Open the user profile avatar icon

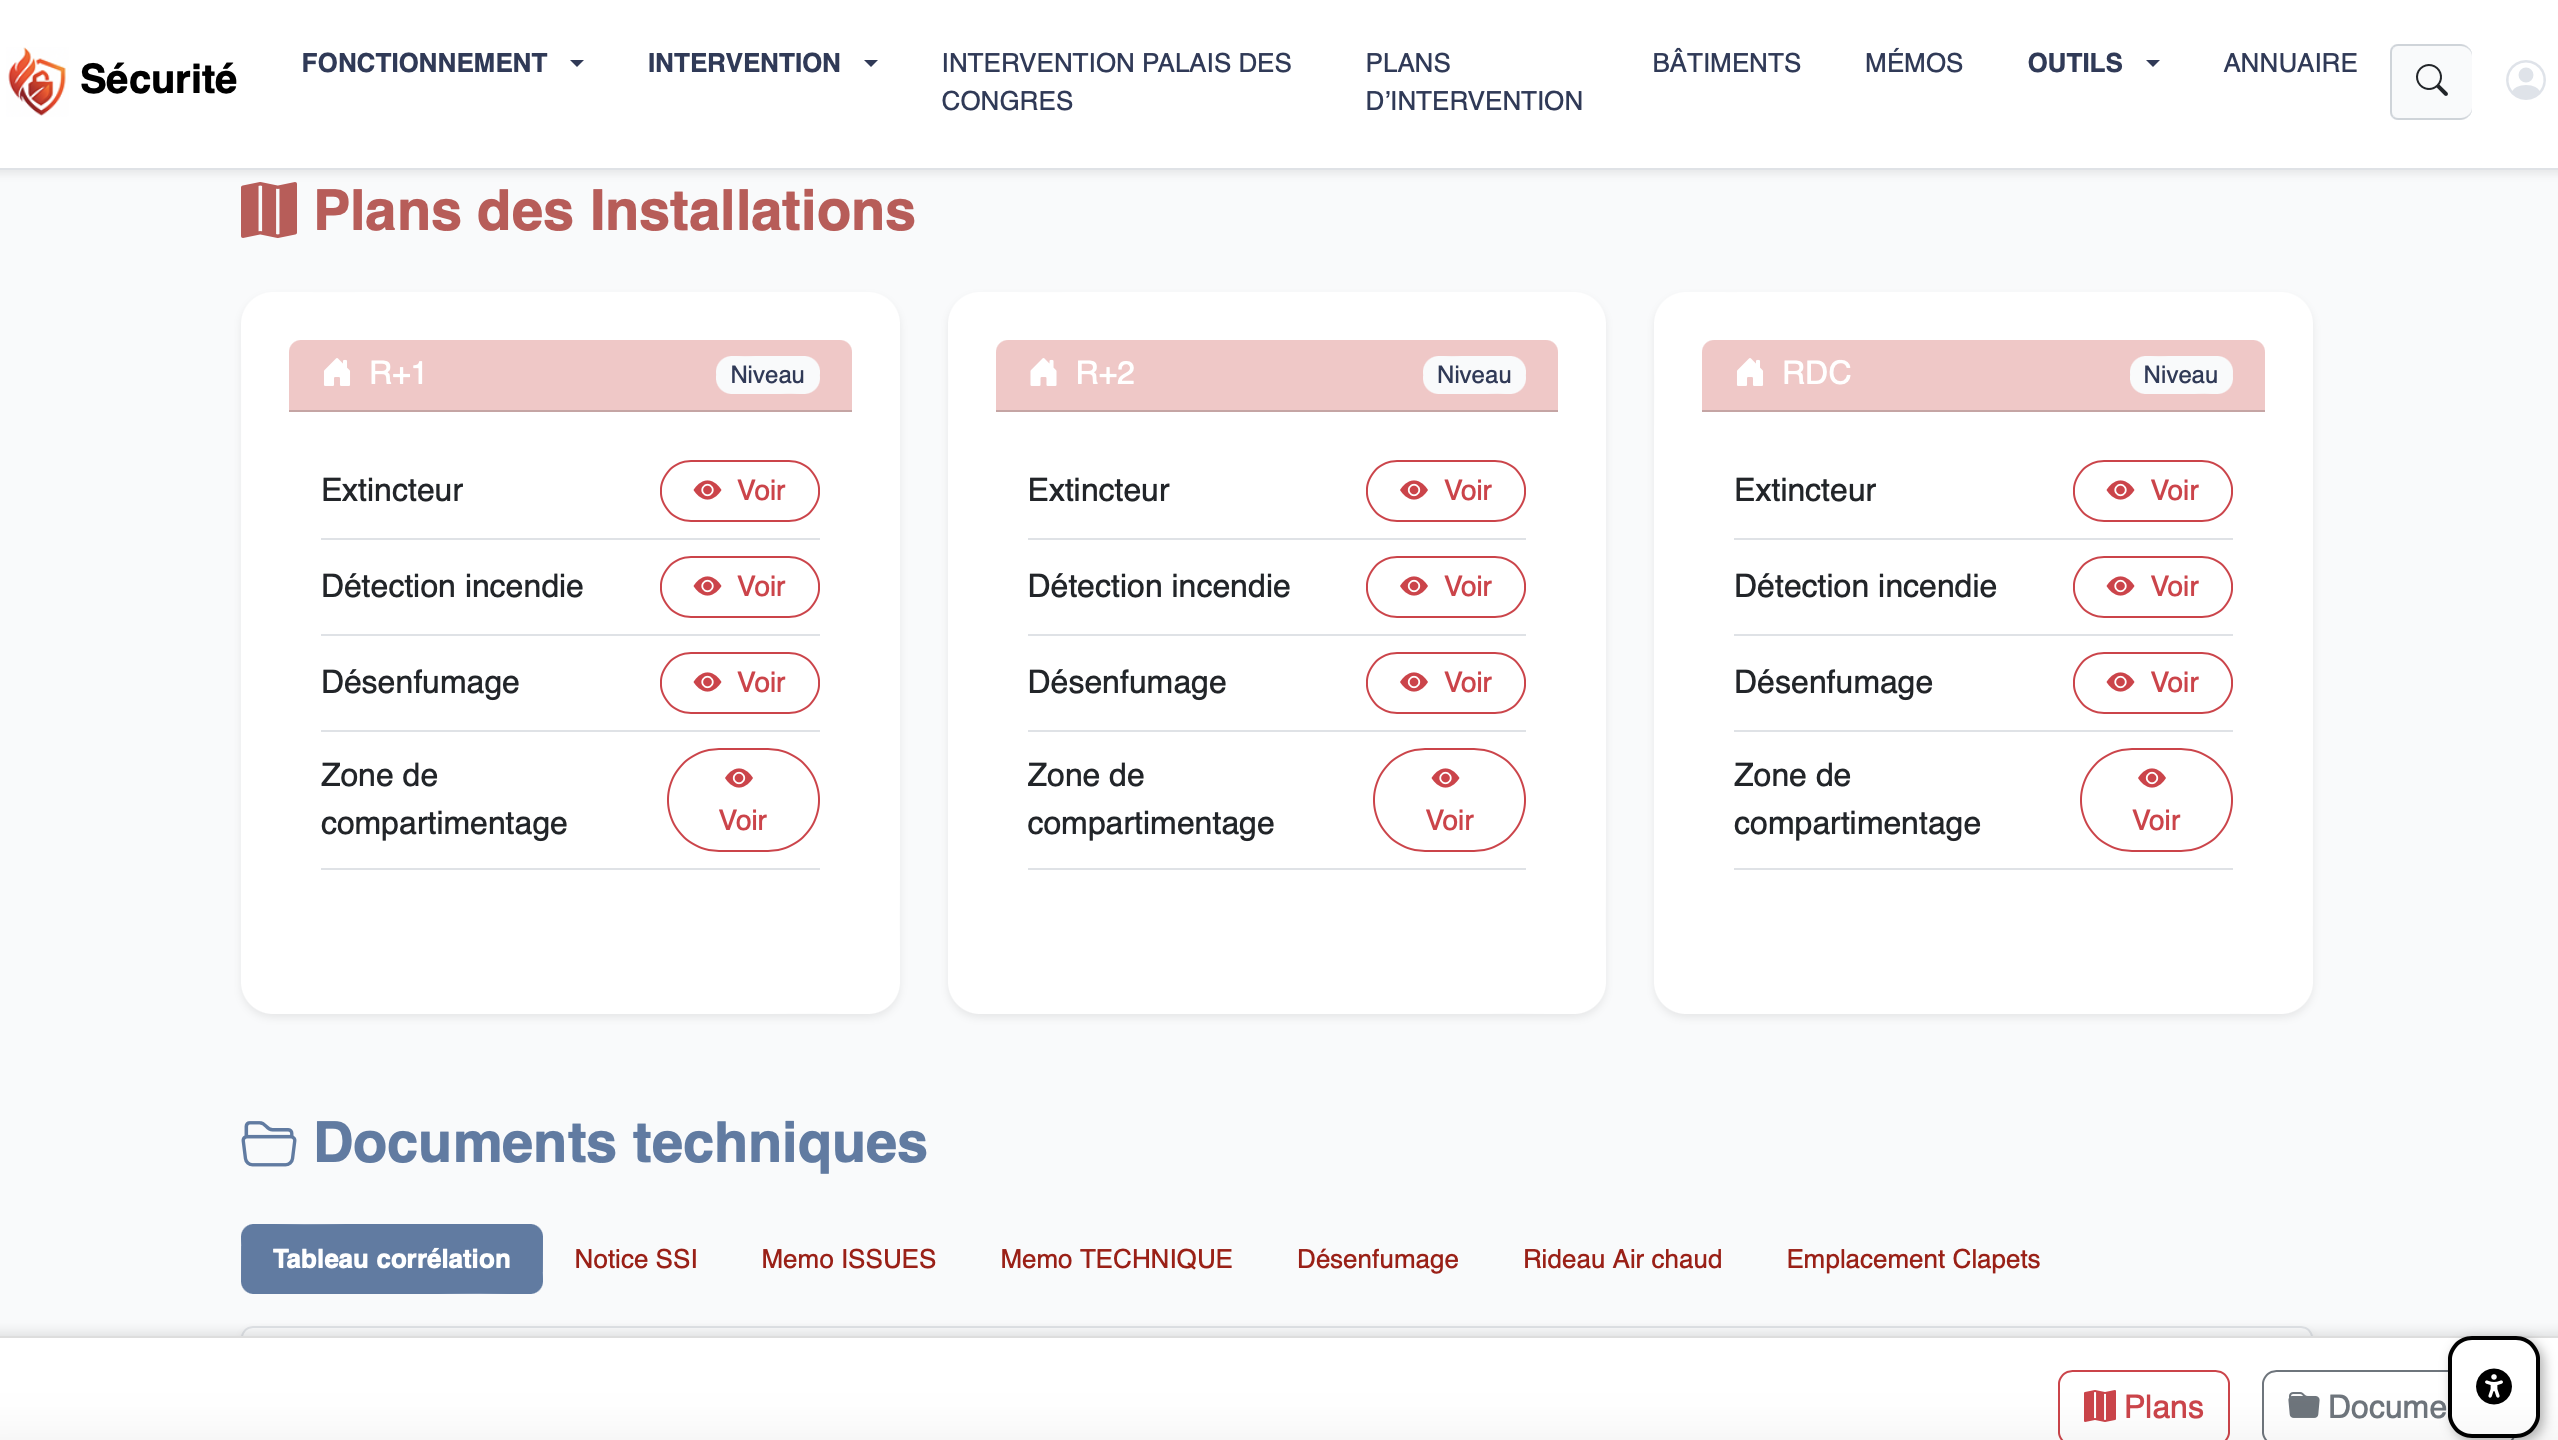pyautogui.click(x=2525, y=80)
